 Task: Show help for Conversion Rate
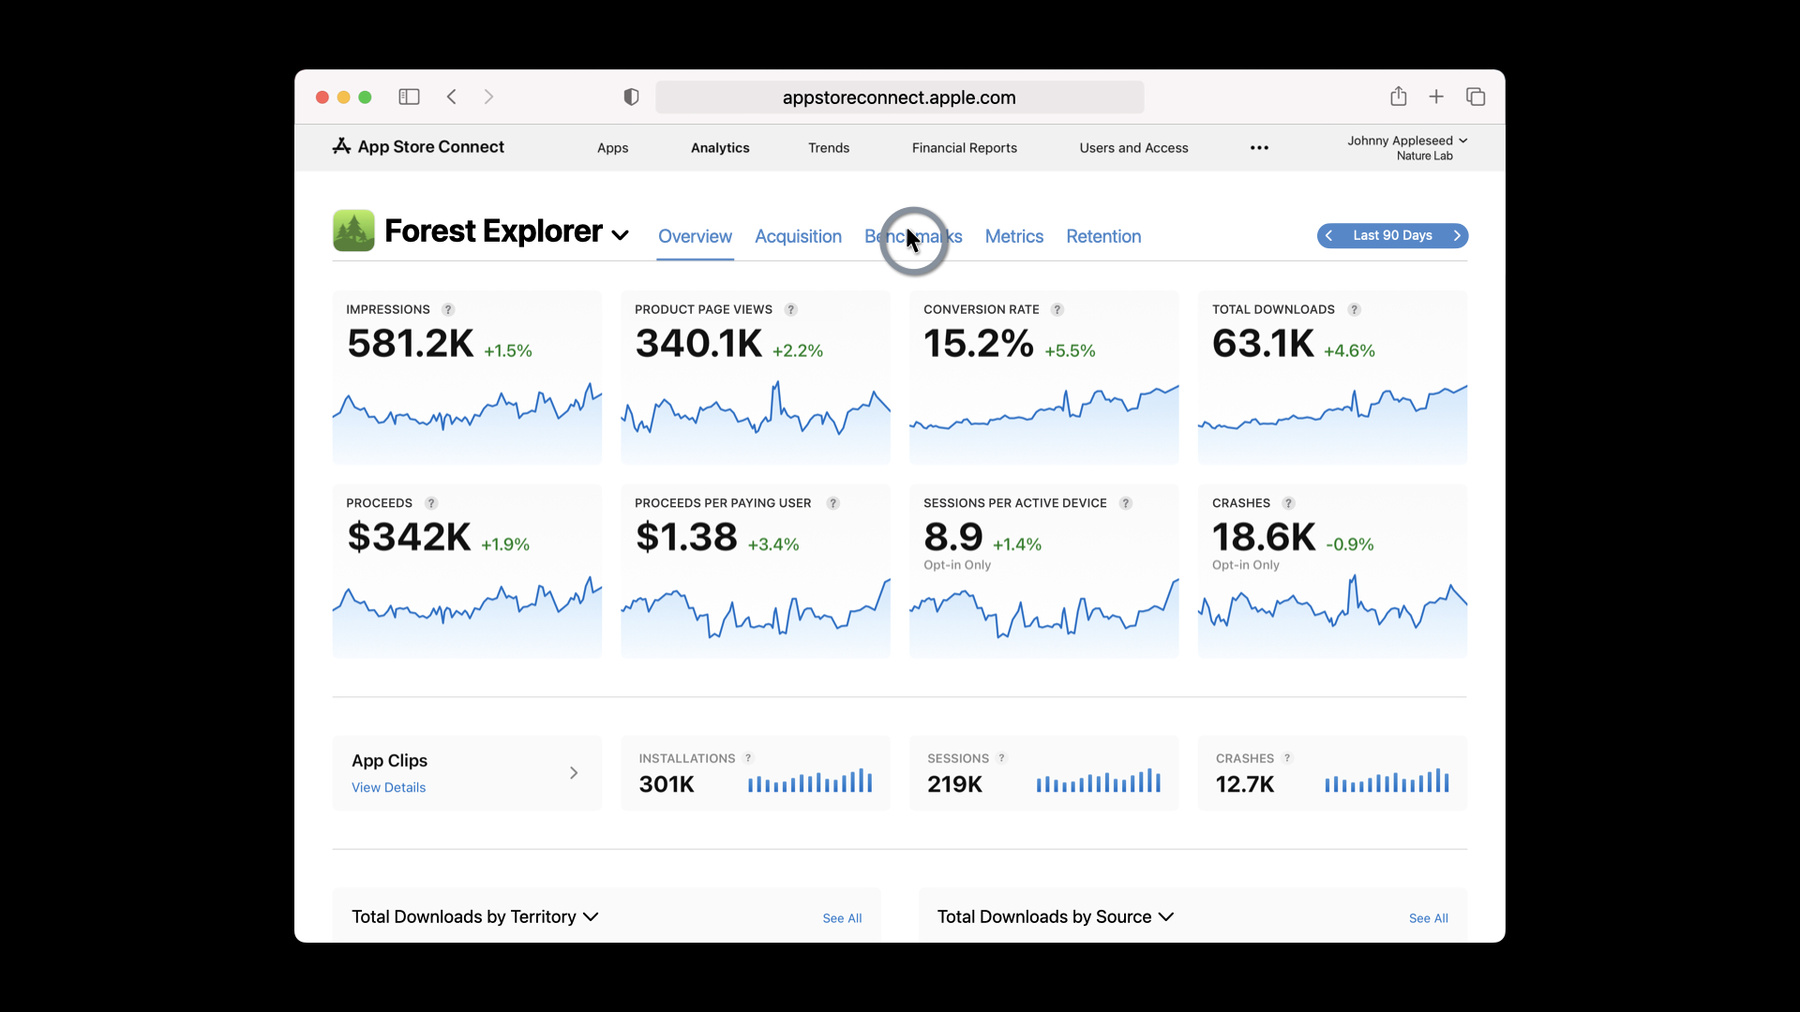tap(1057, 310)
